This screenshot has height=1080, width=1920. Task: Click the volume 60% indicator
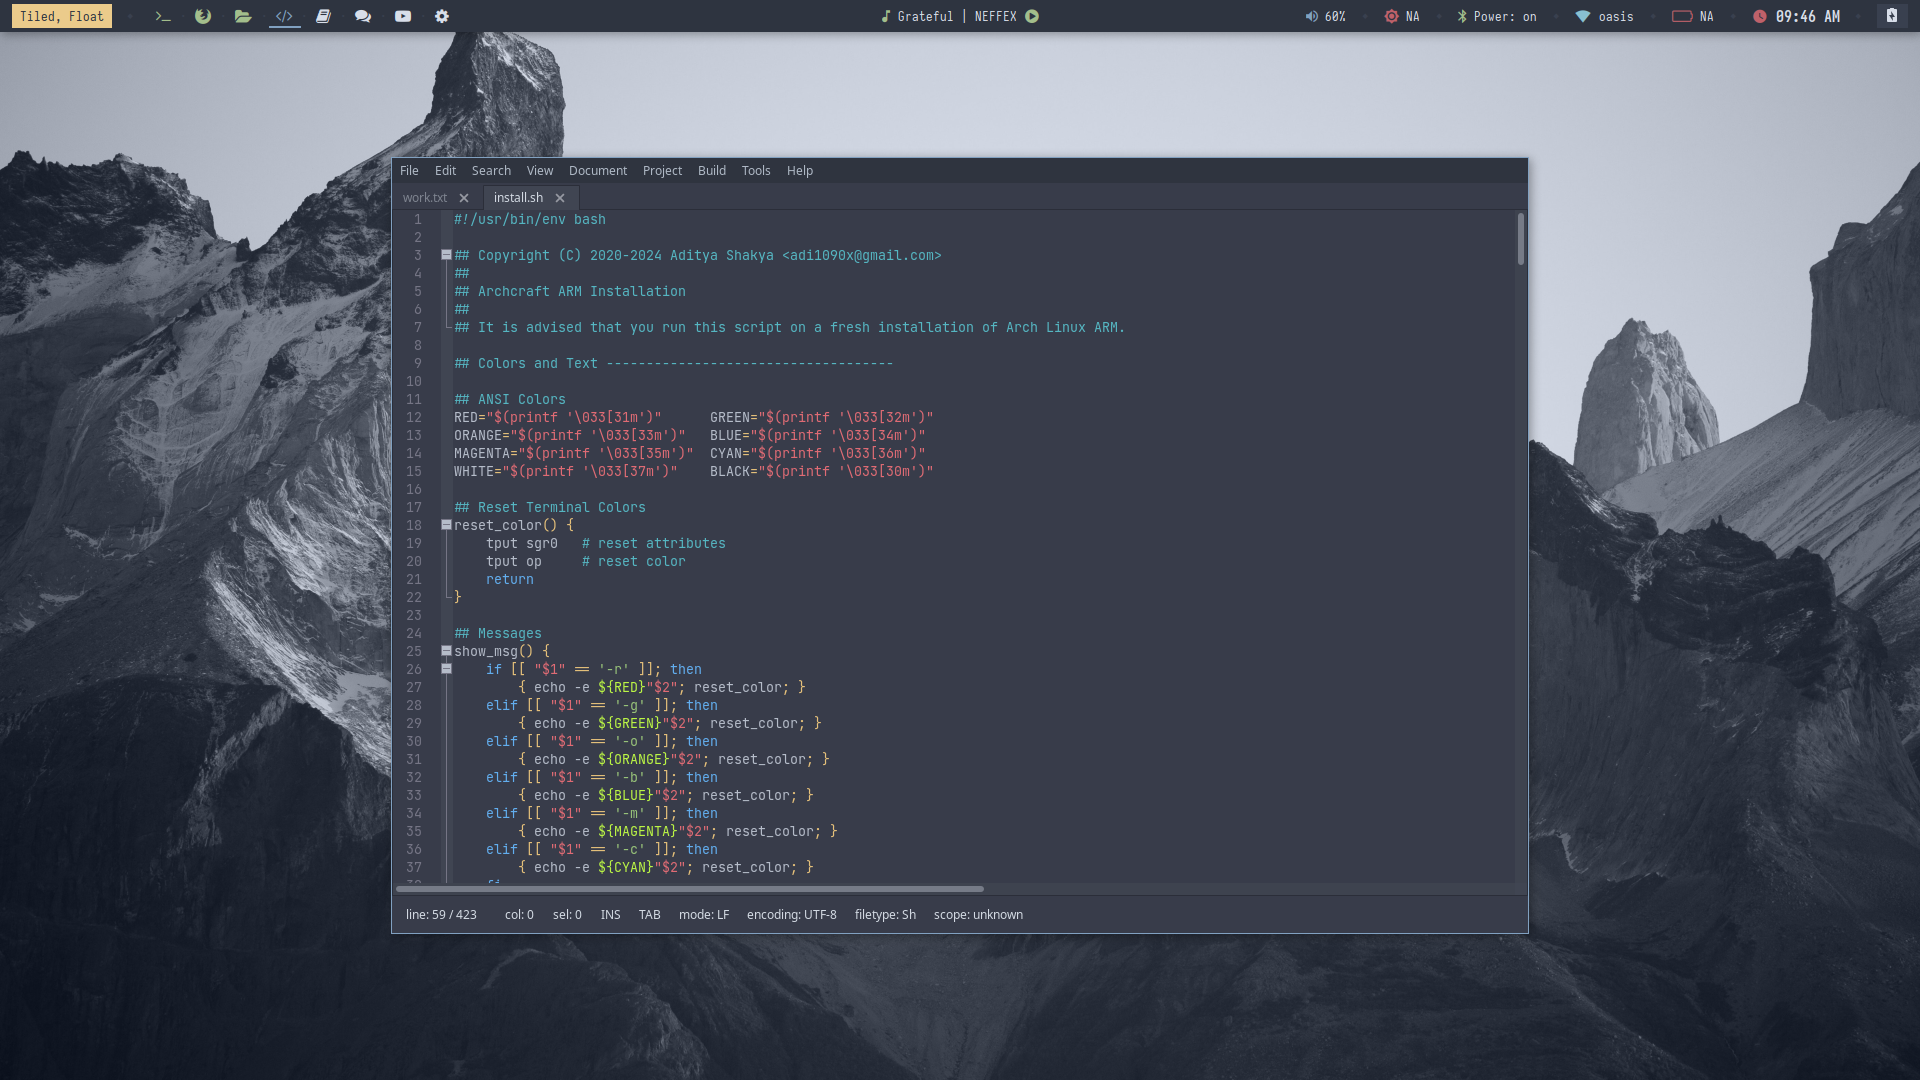pos(1325,16)
